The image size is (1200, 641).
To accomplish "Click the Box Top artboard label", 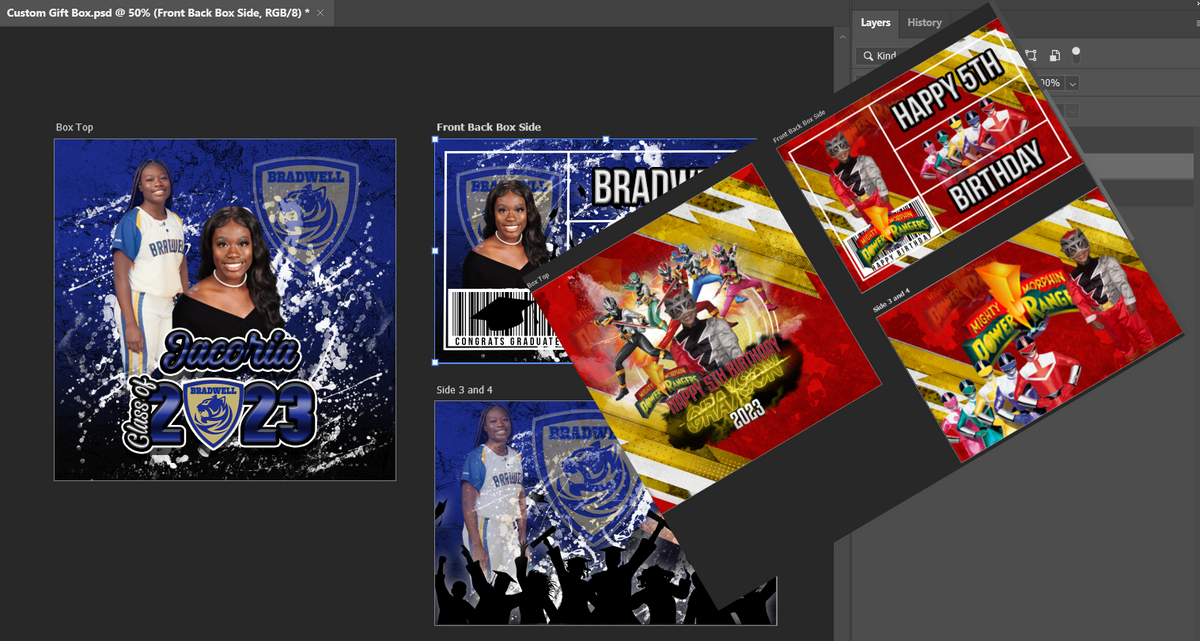I will (74, 127).
